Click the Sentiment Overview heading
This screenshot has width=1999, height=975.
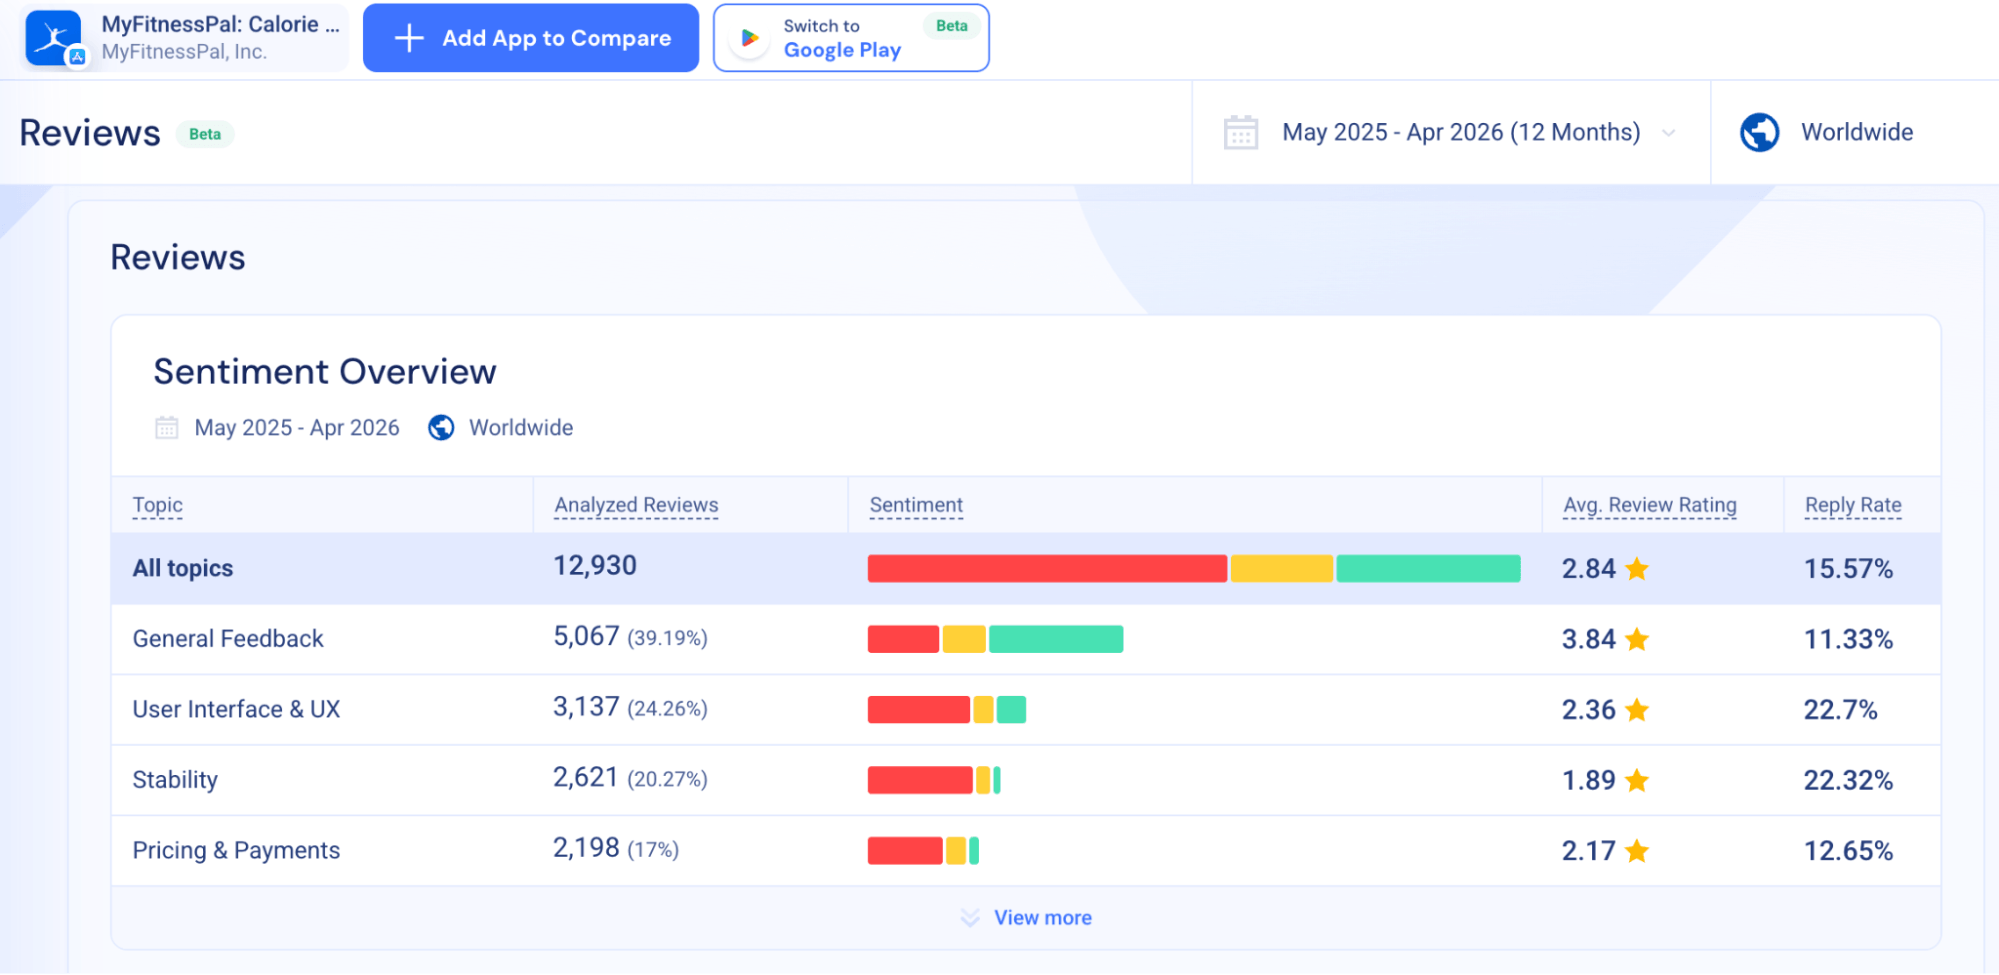325,372
